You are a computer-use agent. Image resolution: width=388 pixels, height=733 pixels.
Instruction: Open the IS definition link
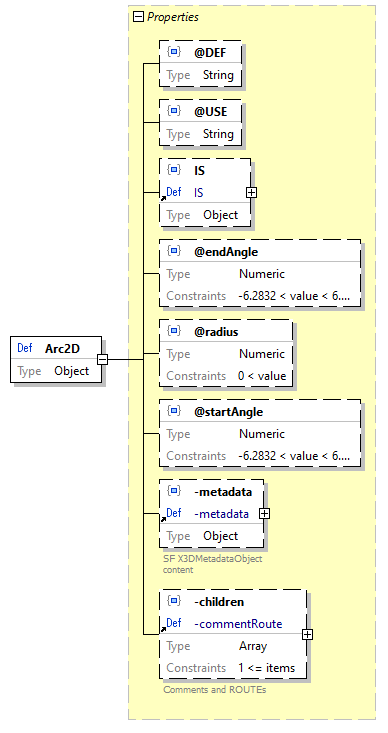[x=199, y=192]
